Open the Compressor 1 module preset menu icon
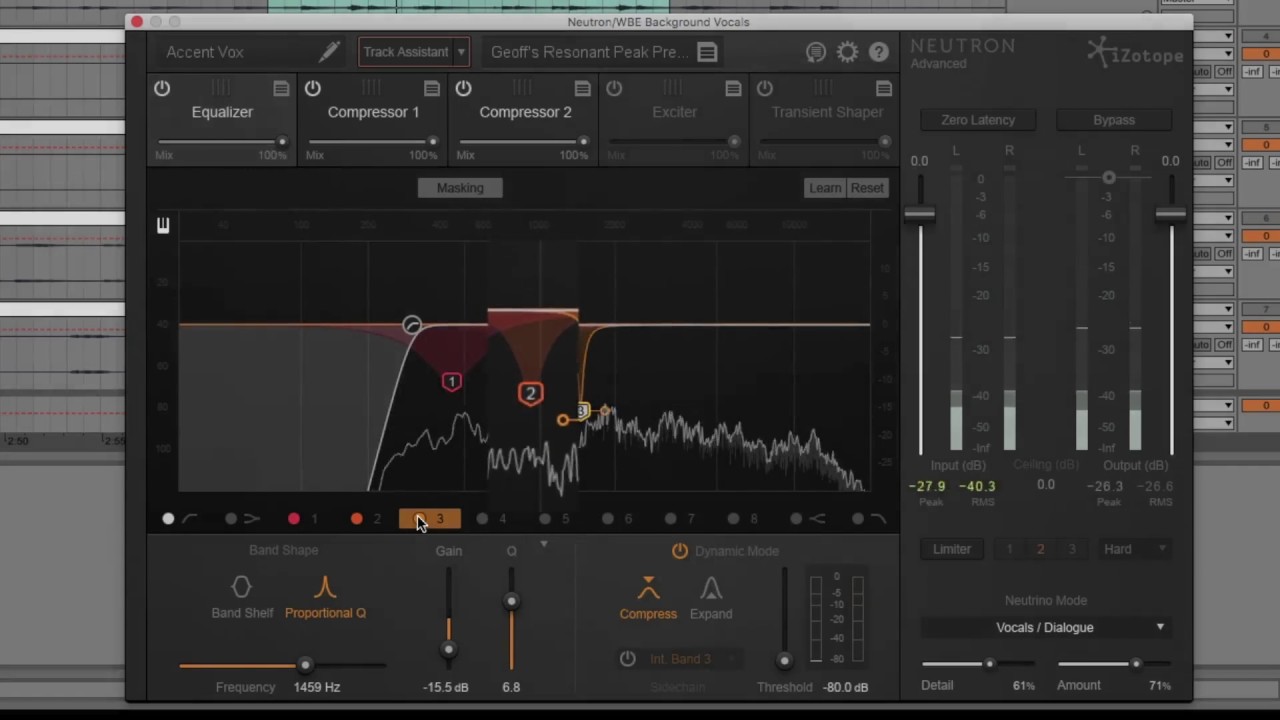The width and height of the screenshot is (1280, 720). 432,89
